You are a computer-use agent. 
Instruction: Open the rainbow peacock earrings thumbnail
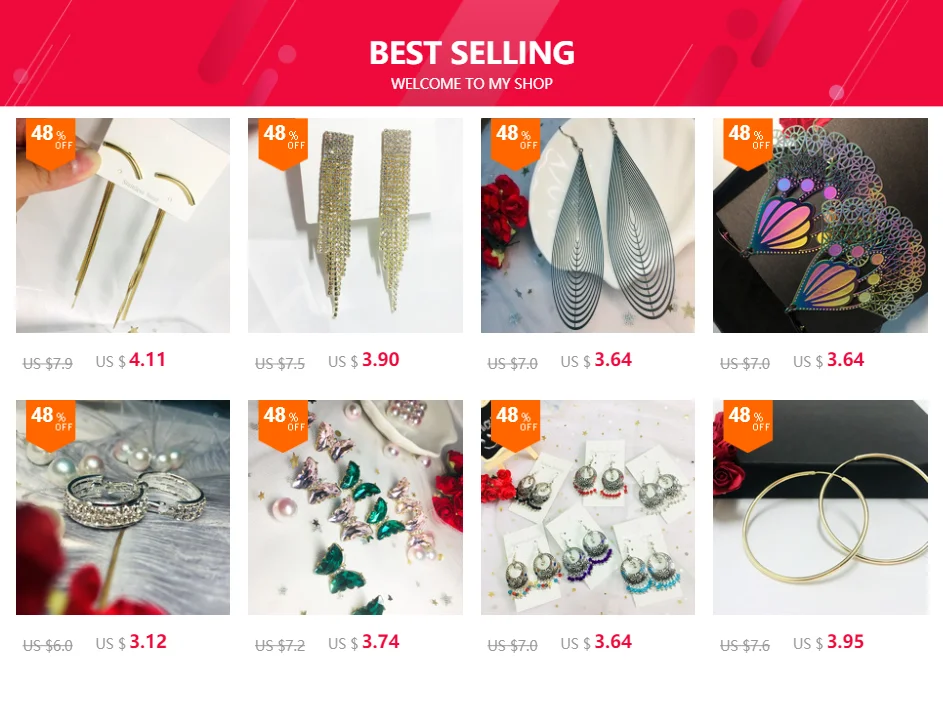tap(820, 225)
